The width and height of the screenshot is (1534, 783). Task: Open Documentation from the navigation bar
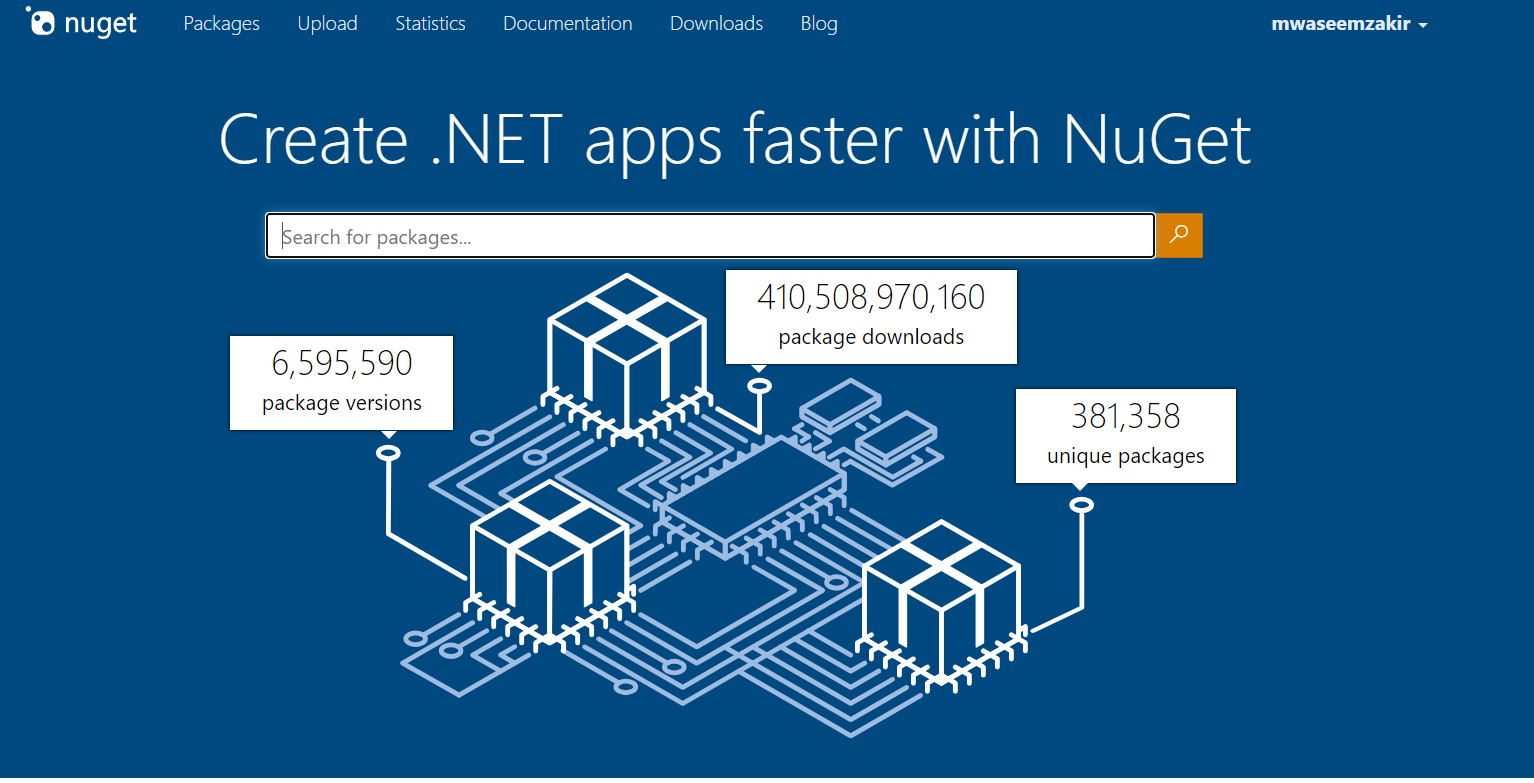coord(568,23)
